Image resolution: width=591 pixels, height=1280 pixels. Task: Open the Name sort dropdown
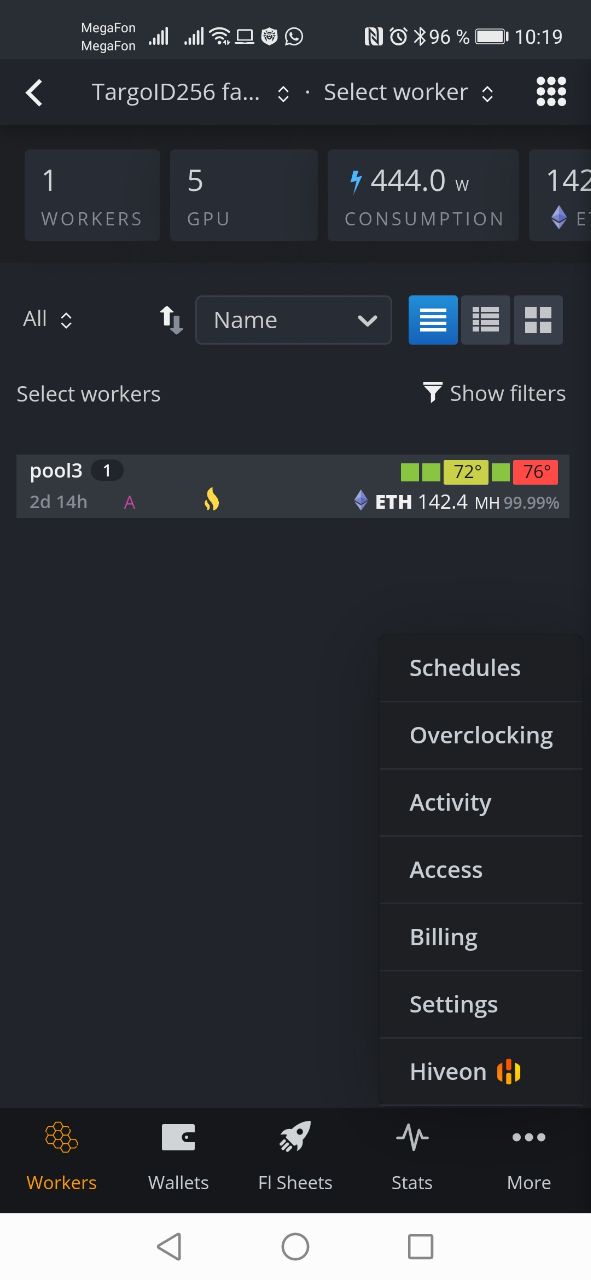click(x=294, y=320)
